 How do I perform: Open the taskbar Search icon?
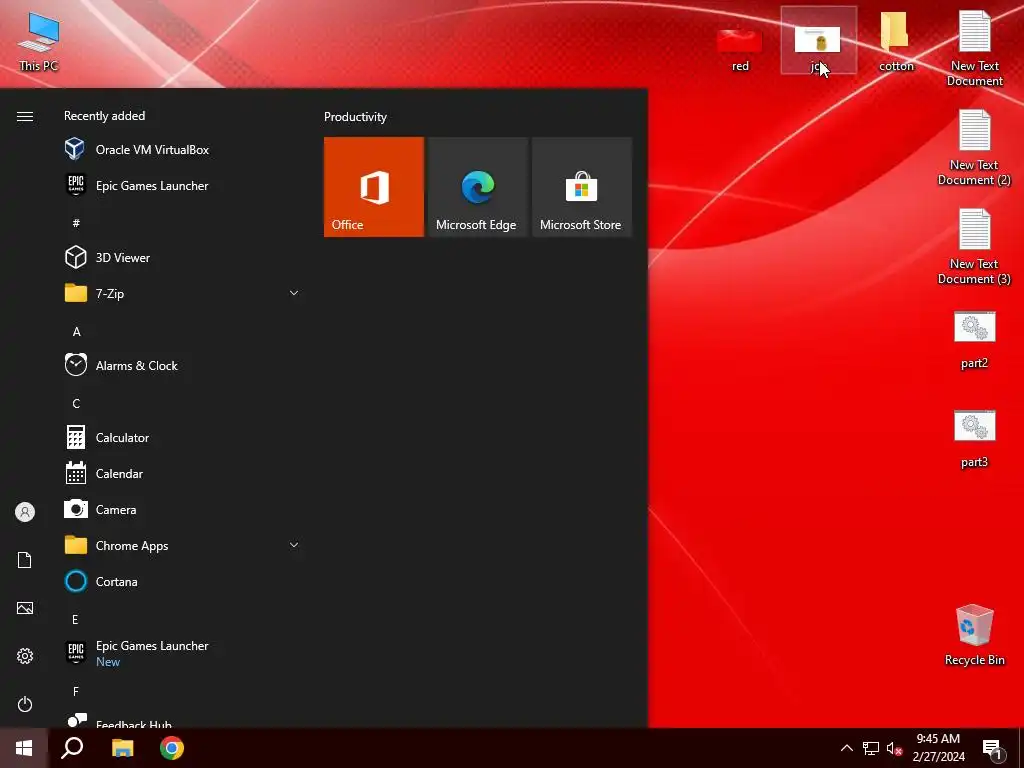pyautogui.click(x=72, y=748)
